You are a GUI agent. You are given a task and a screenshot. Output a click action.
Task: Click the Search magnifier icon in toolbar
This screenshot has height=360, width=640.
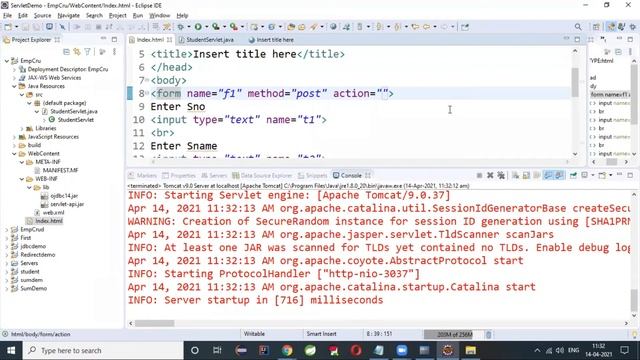(578, 27)
